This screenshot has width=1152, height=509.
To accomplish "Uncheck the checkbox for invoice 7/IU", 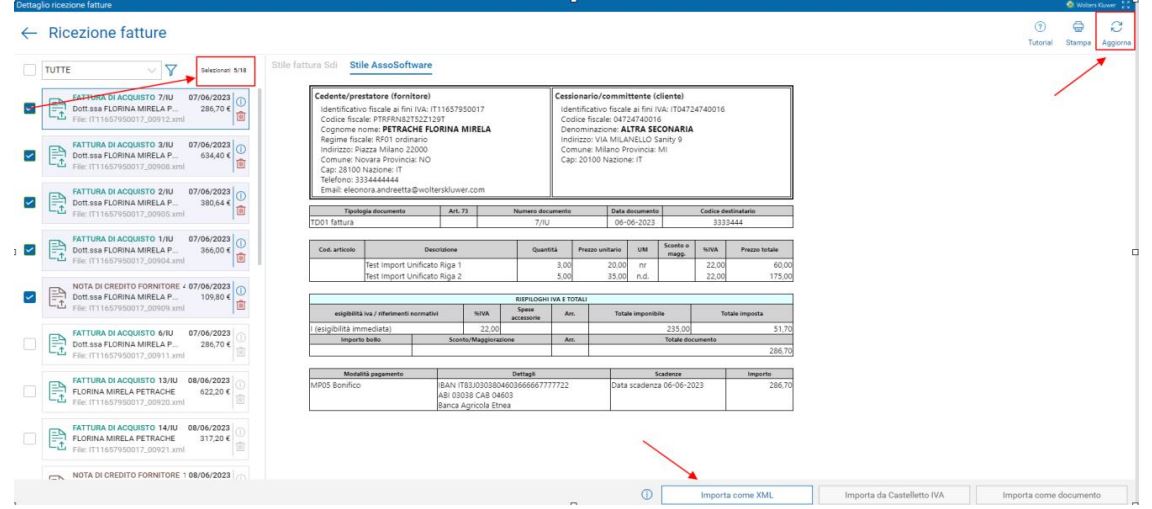I will coord(29,109).
